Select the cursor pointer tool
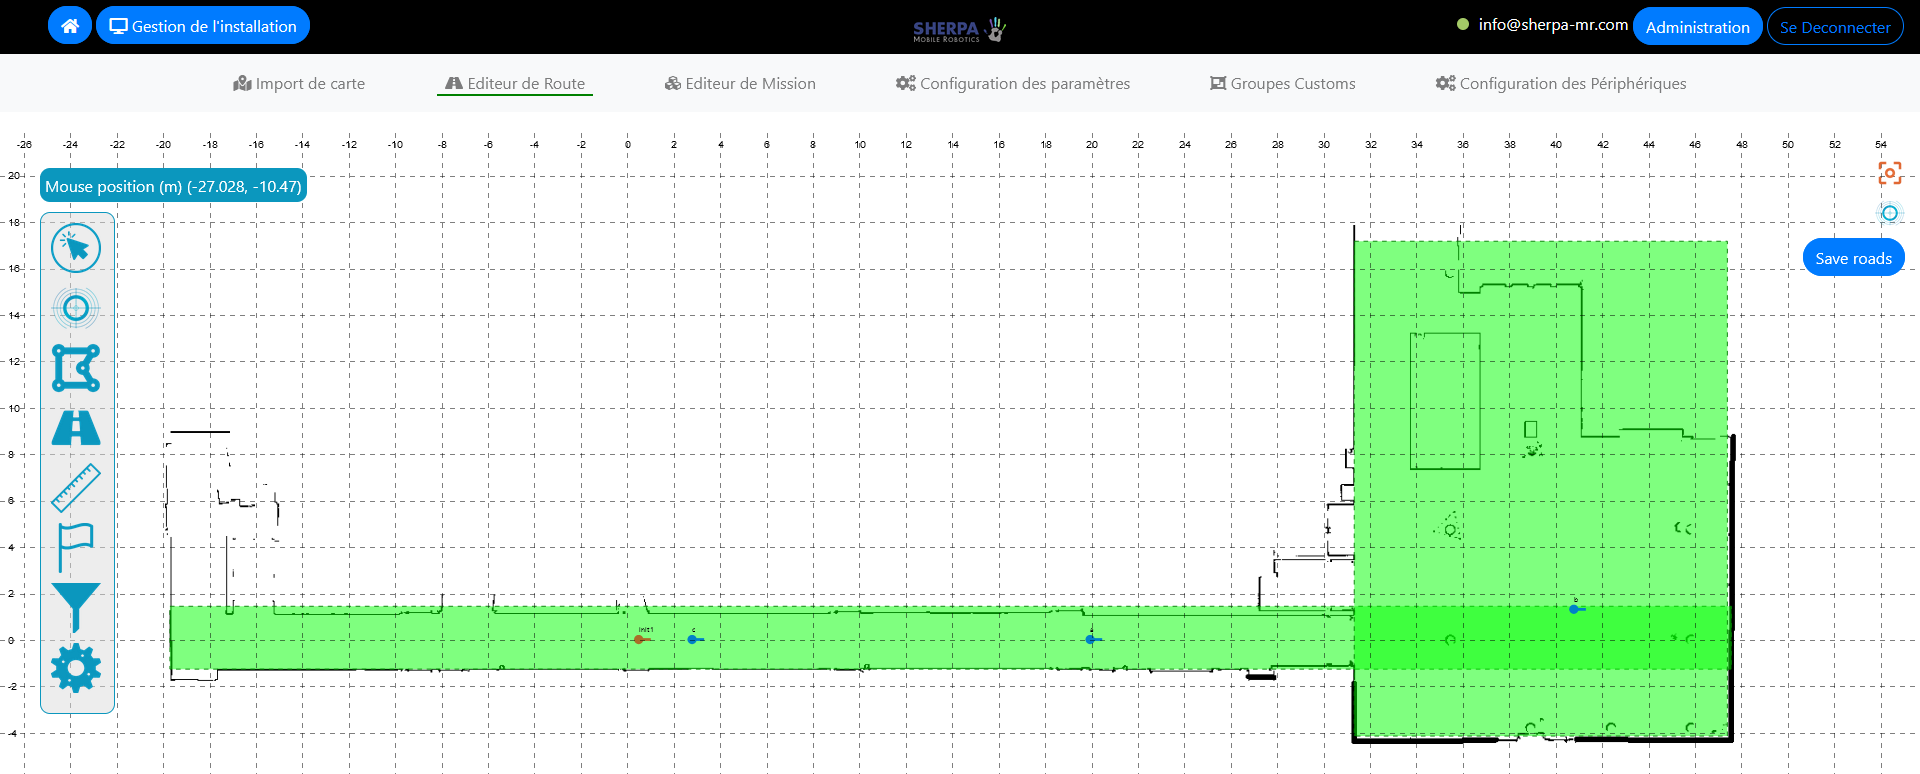The image size is (1920, 774). pos(76,248)
